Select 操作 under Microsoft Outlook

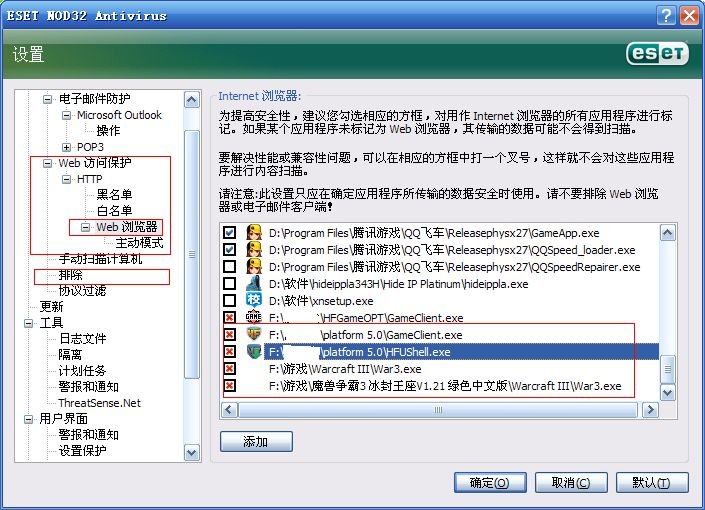[108, 131]
